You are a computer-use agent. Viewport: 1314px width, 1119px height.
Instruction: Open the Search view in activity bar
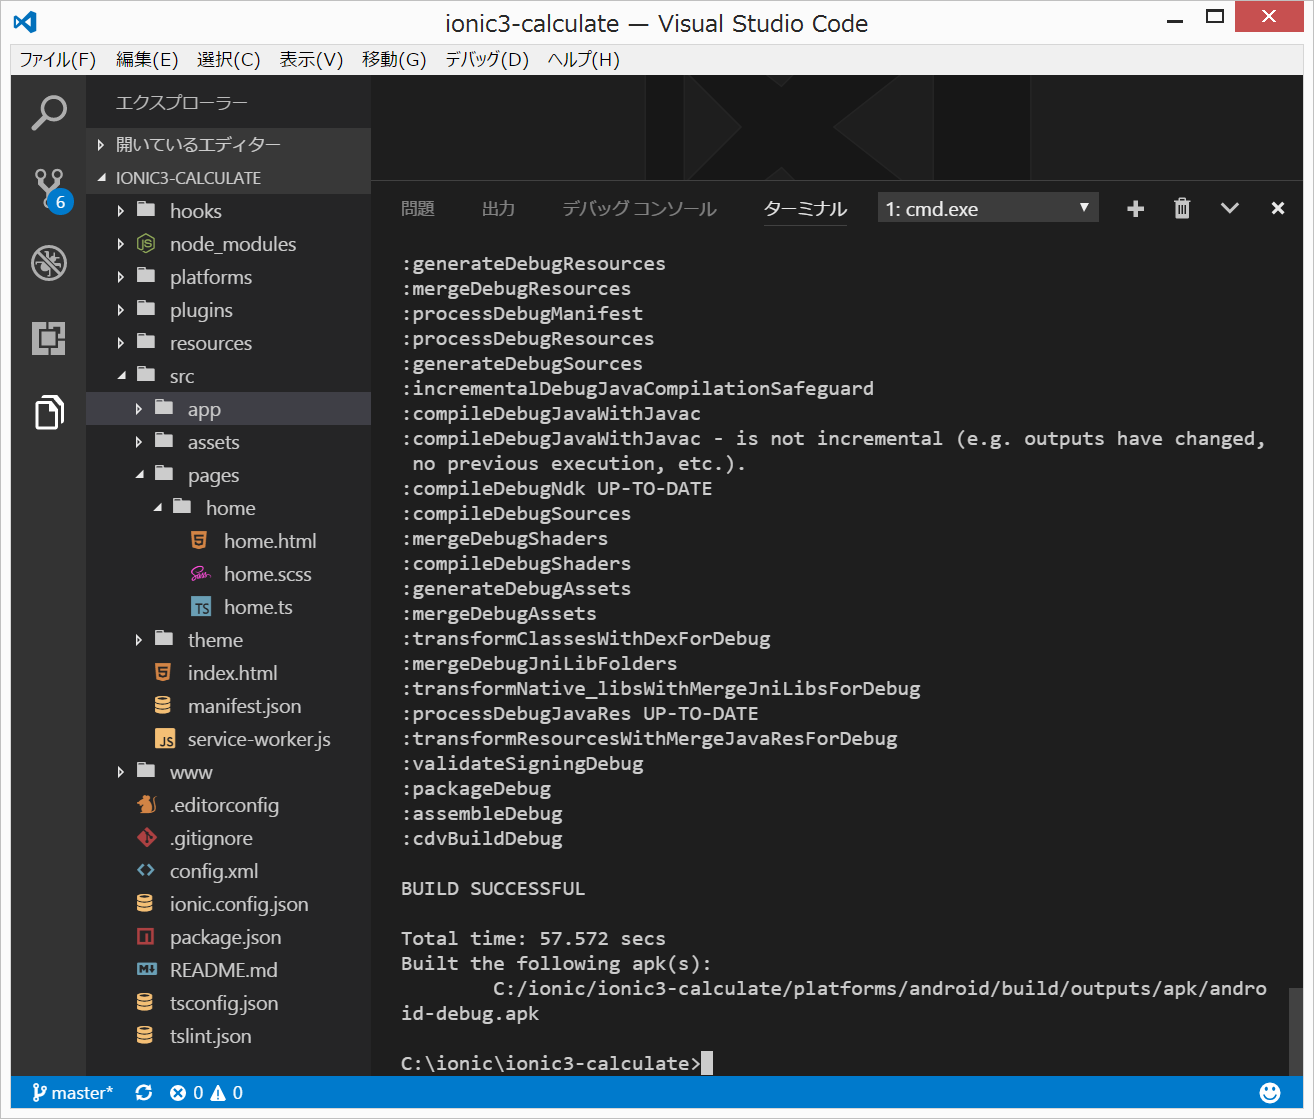[x=48, y=113]
